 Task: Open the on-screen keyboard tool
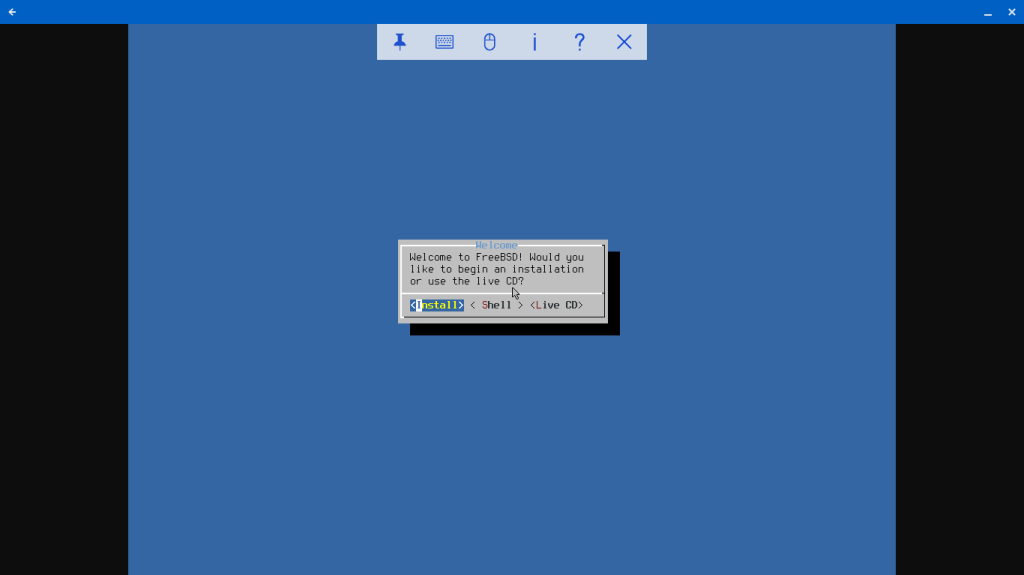(444, 42)
